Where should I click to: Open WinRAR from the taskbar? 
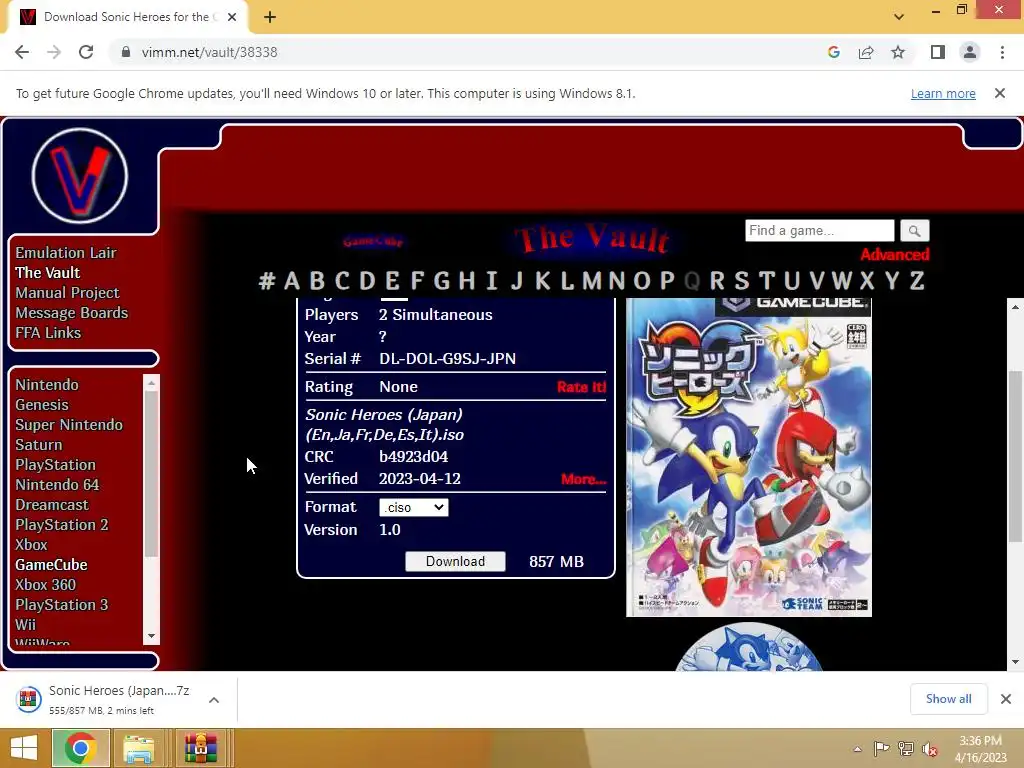click(x=200, y=748)
